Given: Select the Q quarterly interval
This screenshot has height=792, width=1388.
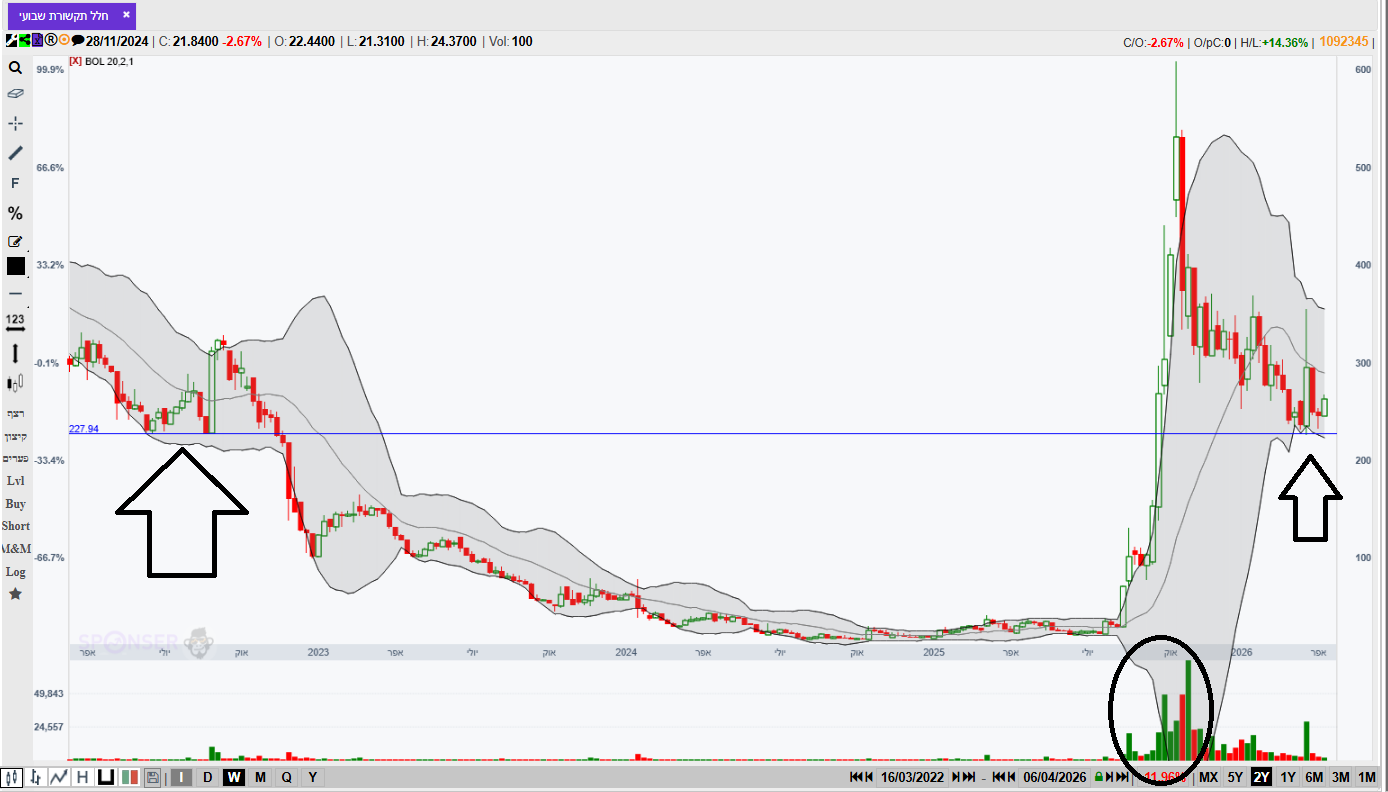Looking at the screenshot, I should pos(286,777).
